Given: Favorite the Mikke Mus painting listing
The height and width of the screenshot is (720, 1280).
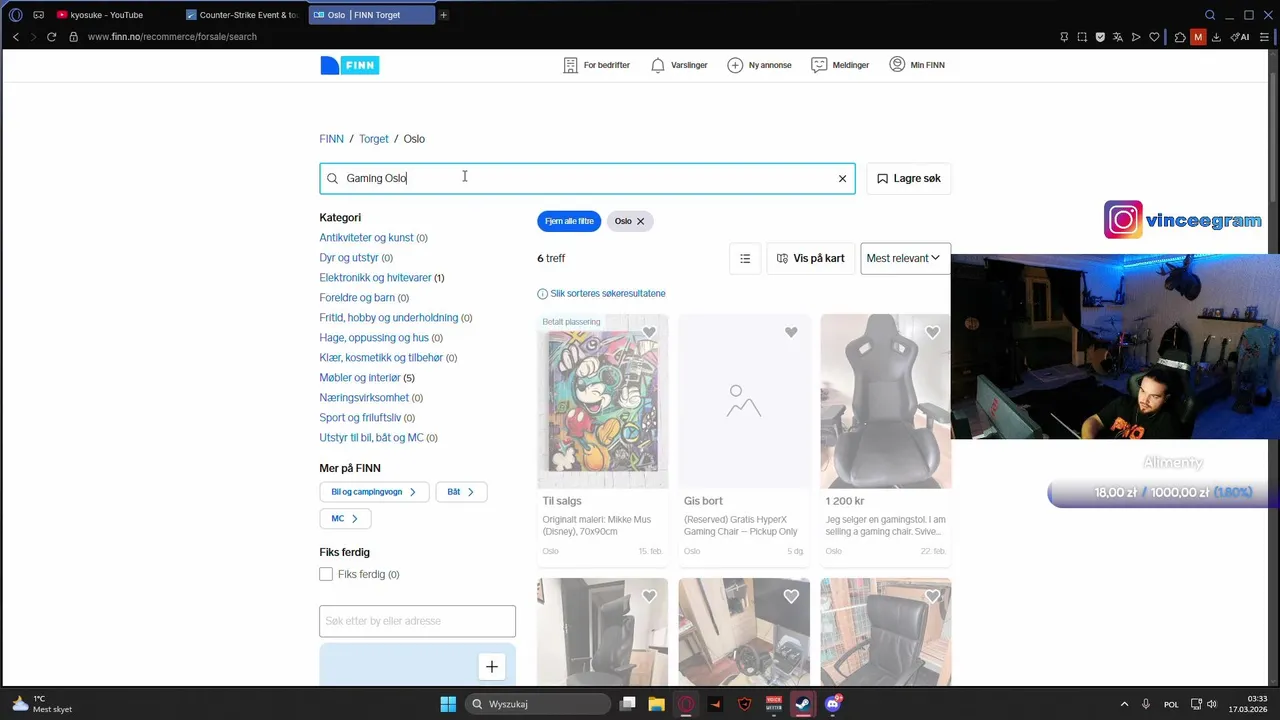Looking at the screenshot, I should 649,332.
